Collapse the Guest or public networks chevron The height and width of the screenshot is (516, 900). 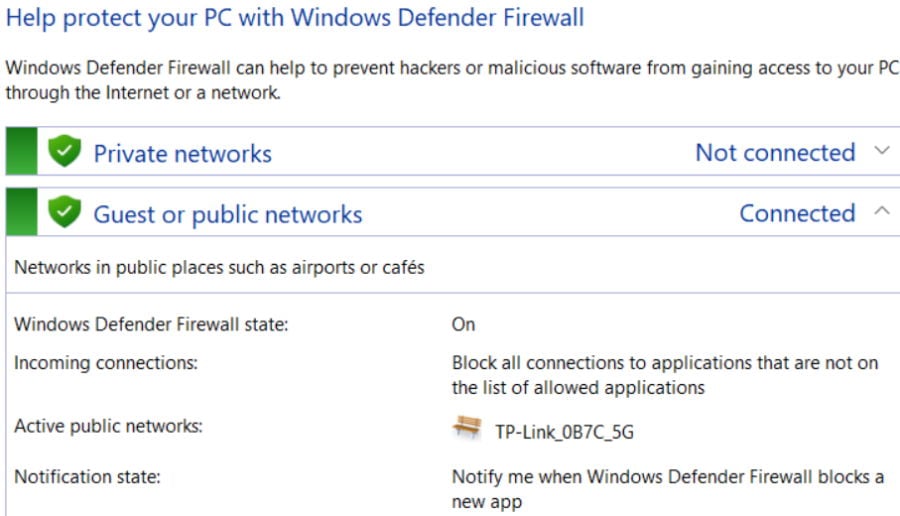point(882,211)
